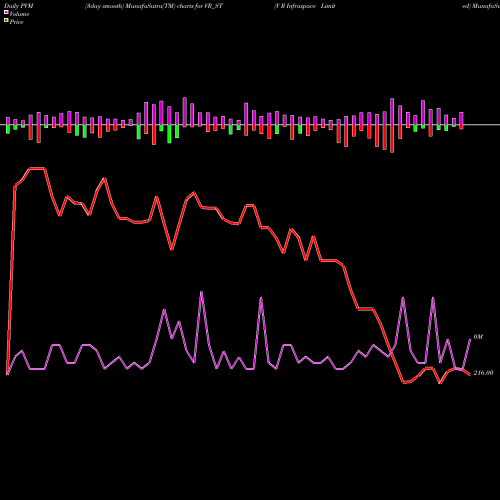Click the Price legend swatch
500x500 pixels.
coord(6,20)
